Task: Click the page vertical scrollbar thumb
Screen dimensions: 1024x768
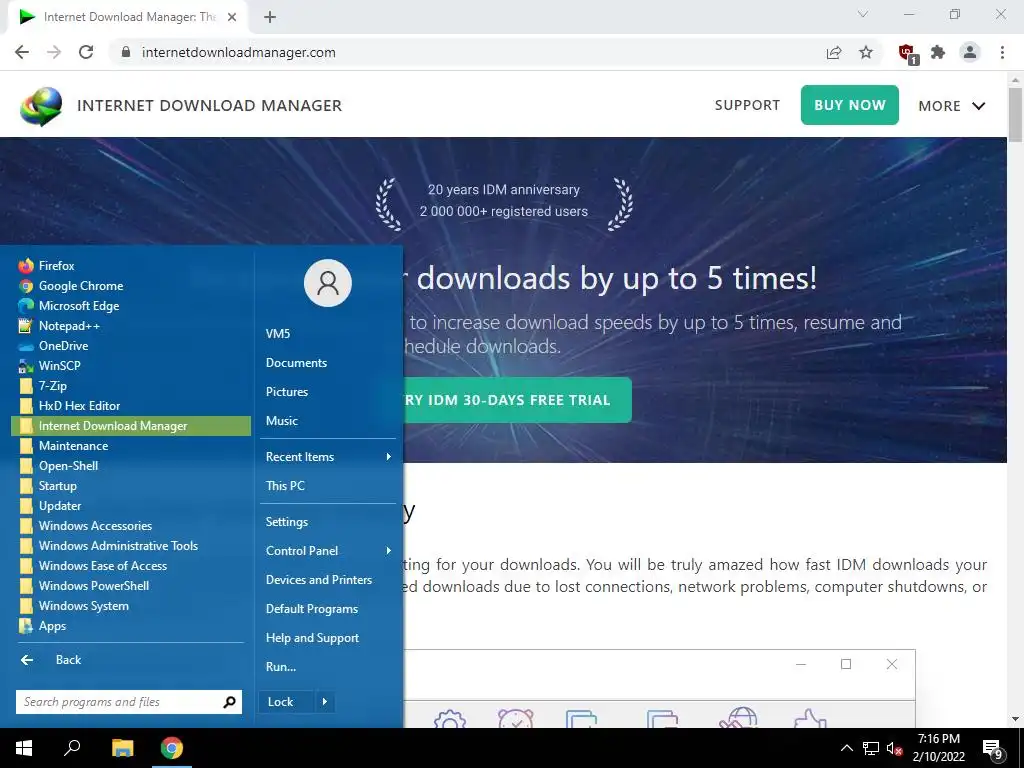Action: [1015, 114]
